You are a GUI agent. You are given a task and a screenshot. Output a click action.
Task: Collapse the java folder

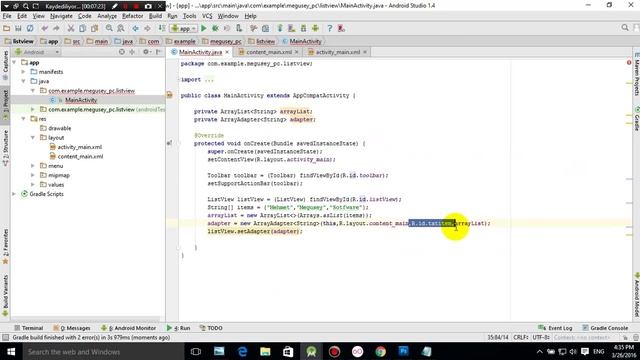tap(24, 81)
